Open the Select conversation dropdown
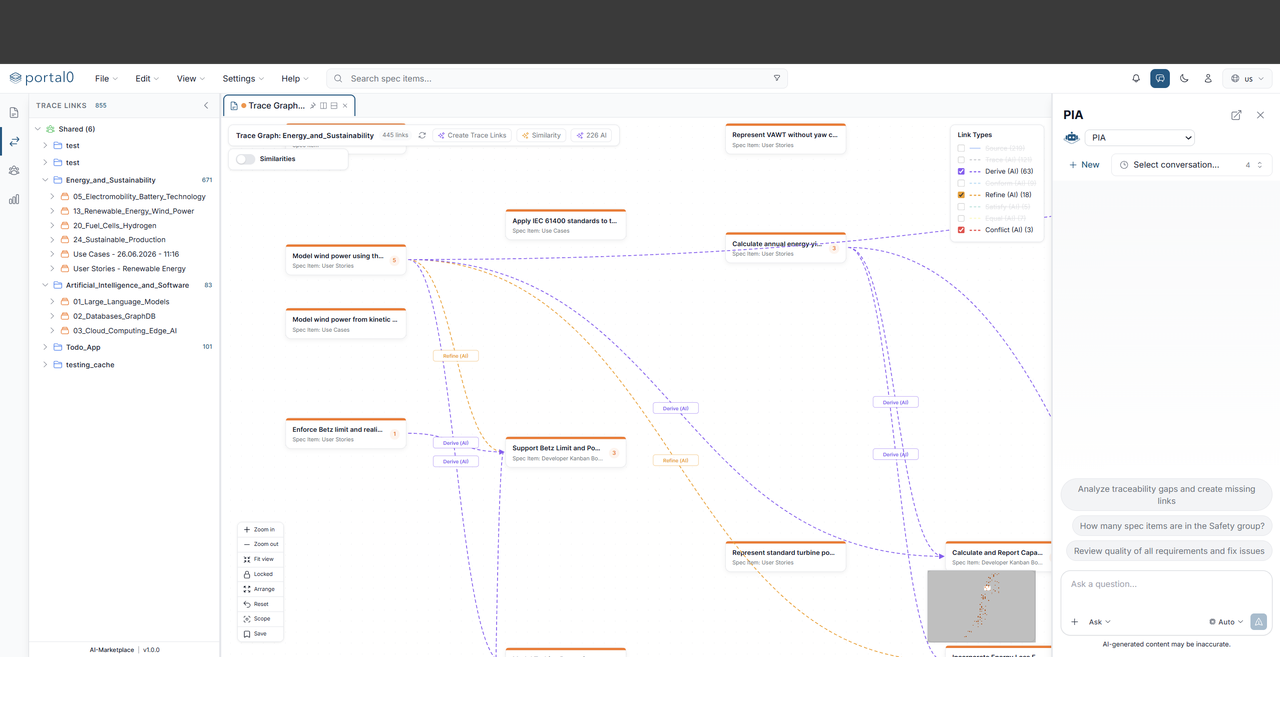1280x720 pixels. [1191, 165]
